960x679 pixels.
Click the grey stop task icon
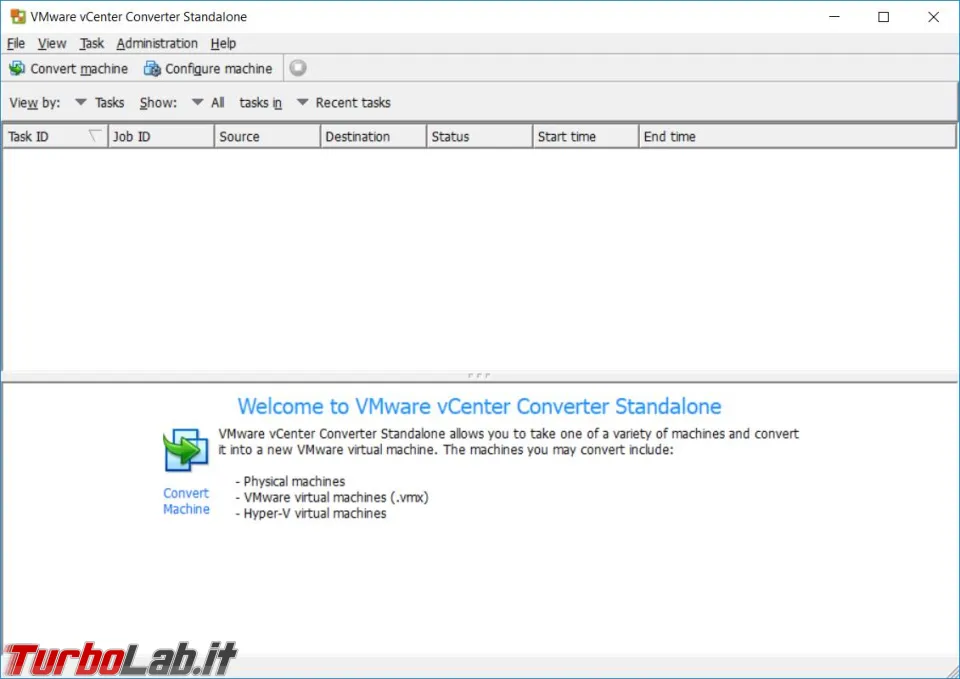[x=298, y=68]
